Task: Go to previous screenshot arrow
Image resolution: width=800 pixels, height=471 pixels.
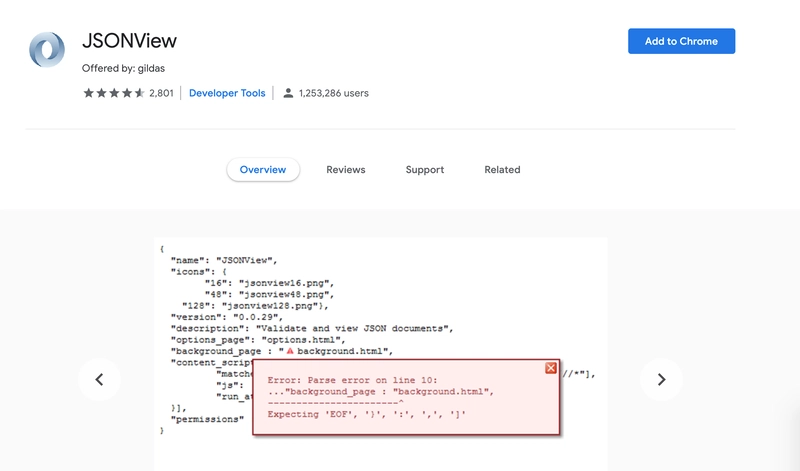Action: (99, 380)
